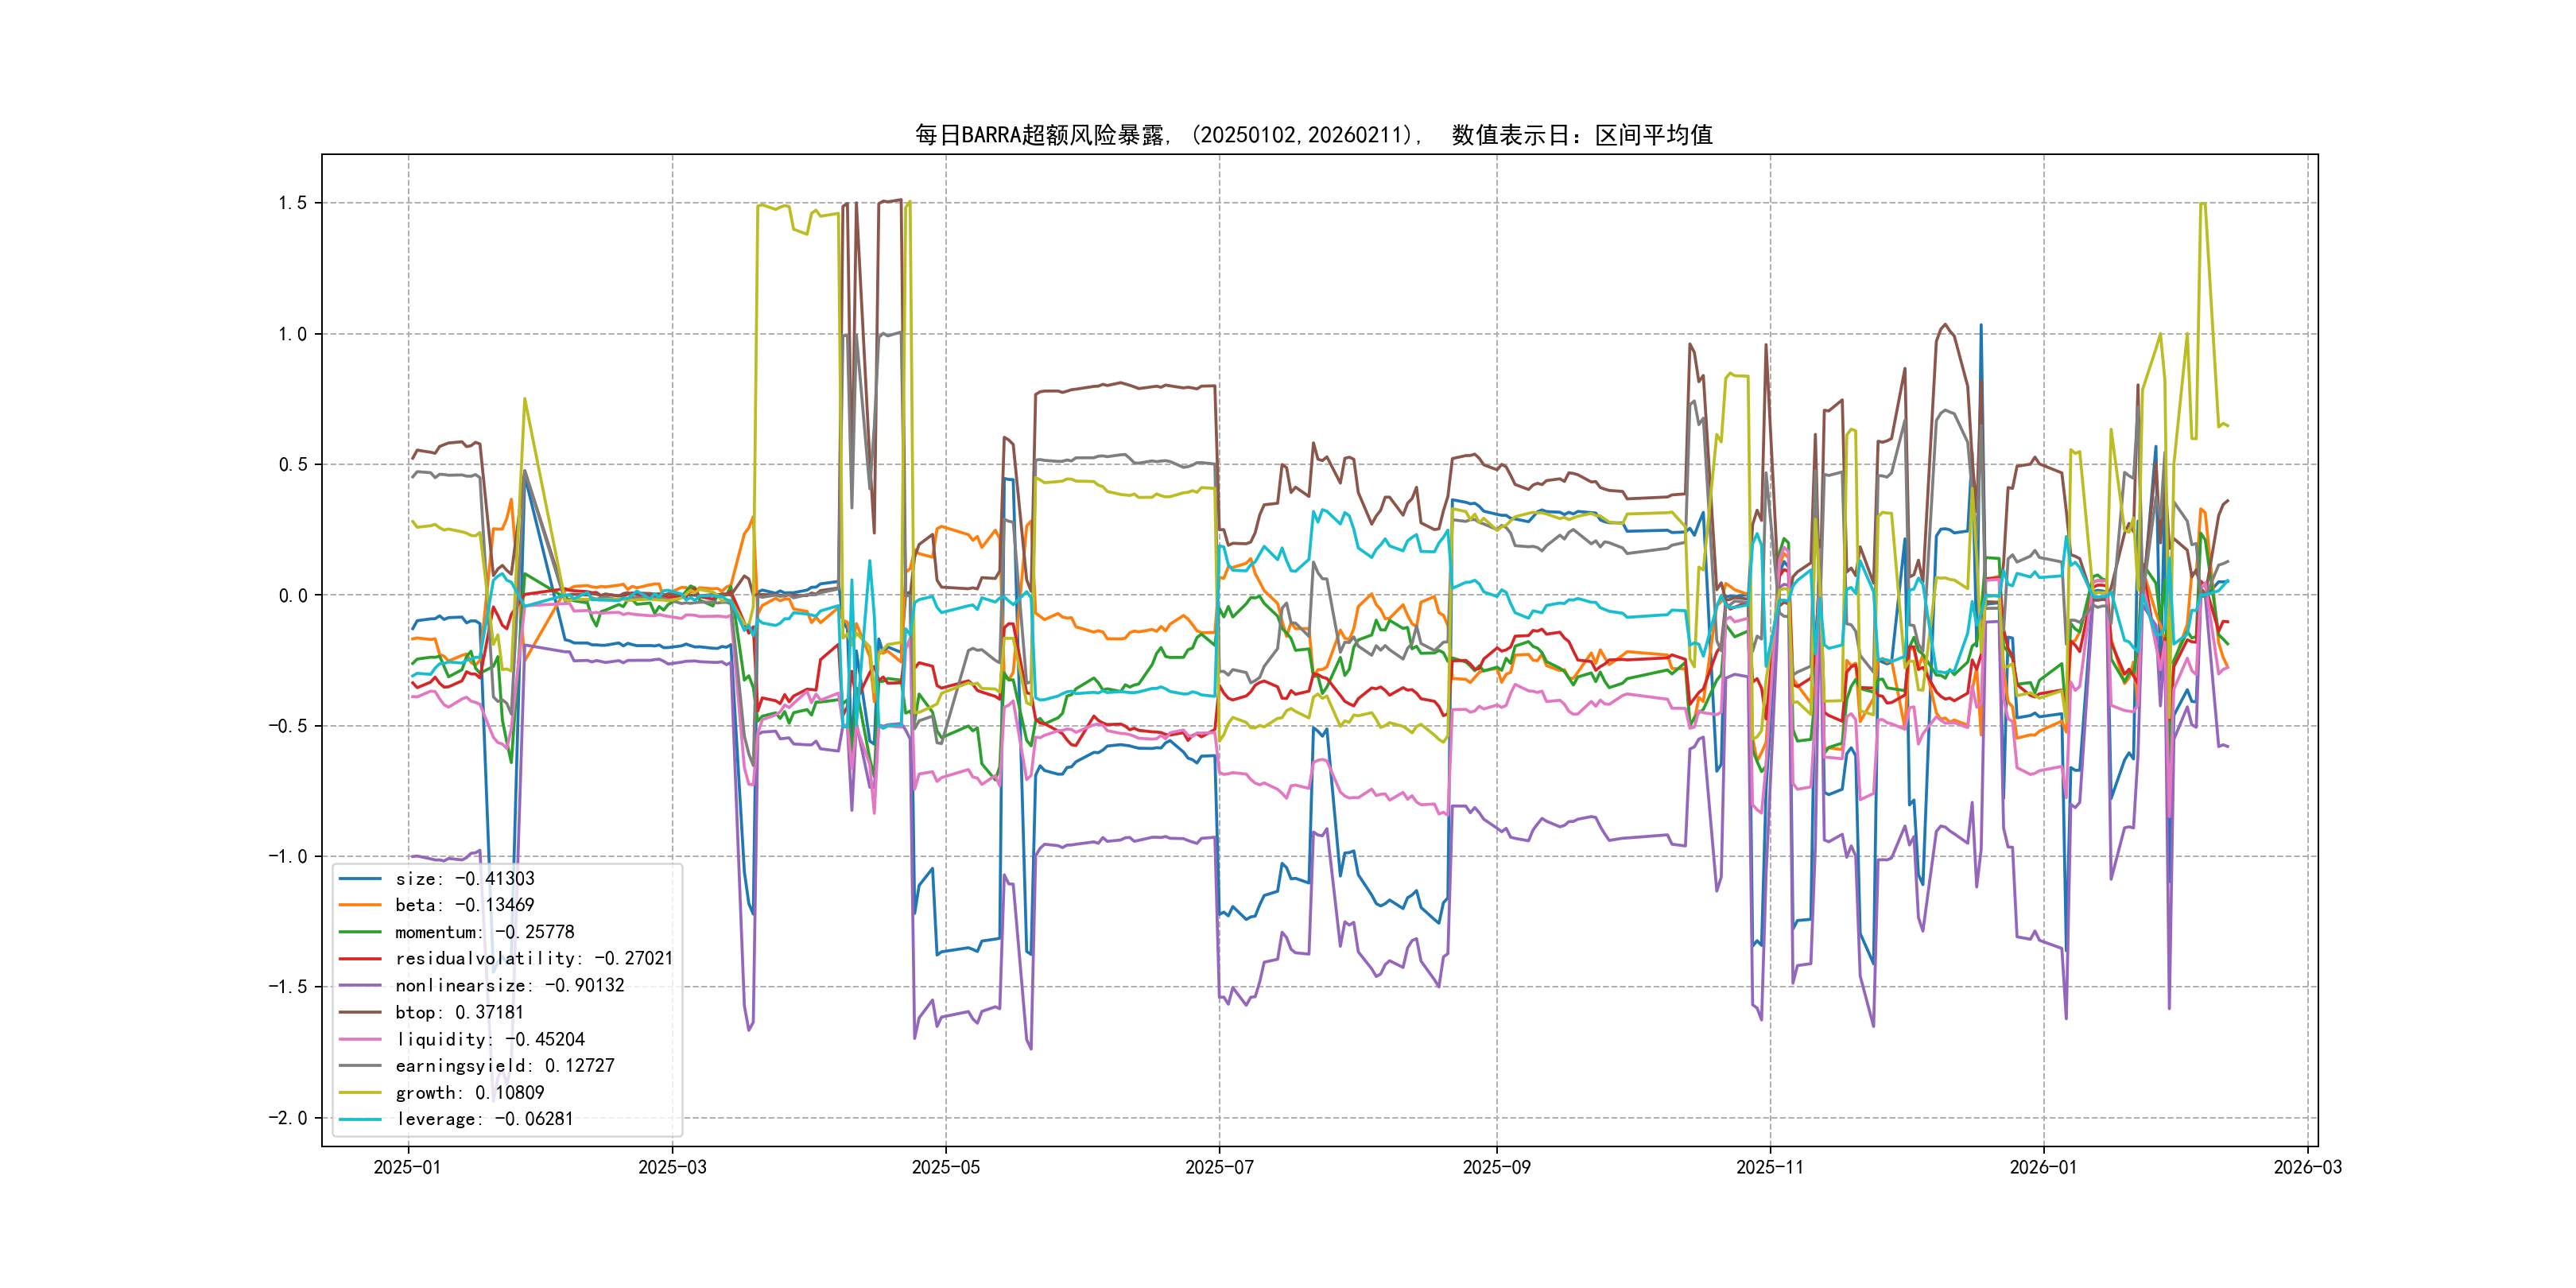
Task: Click the 2026-03 x-axis tick label
Action: pos(2307,1167)
